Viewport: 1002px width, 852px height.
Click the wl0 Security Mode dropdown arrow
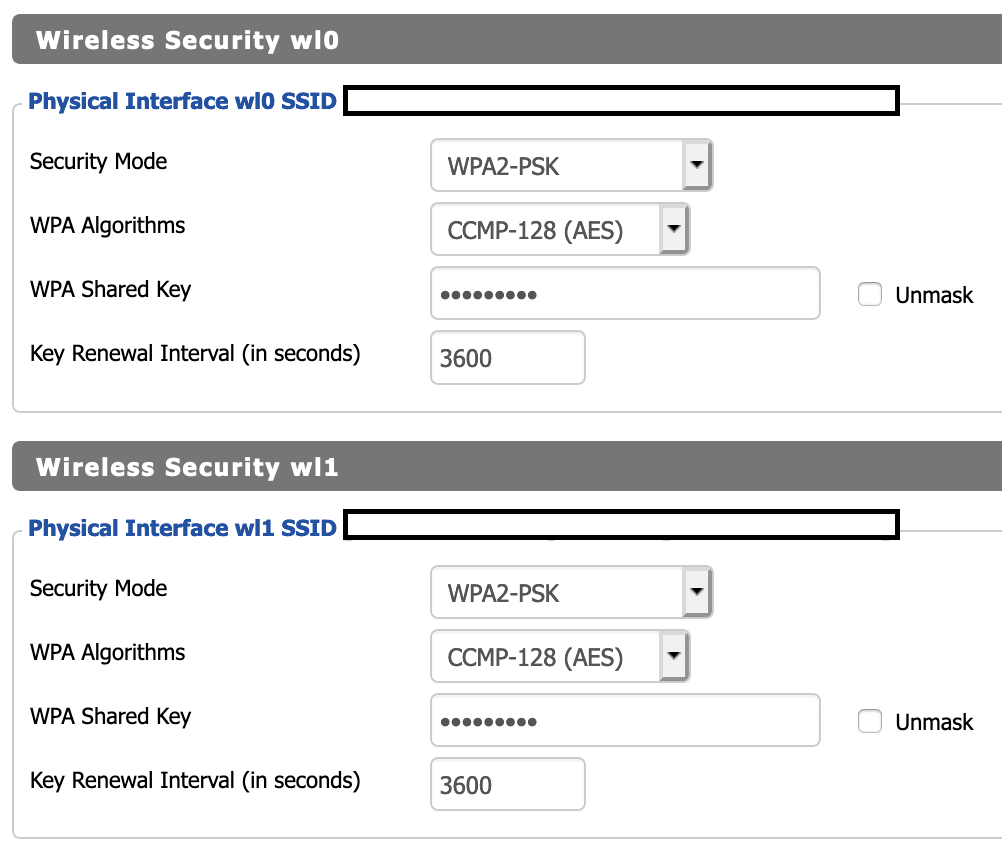pos(697,165)
